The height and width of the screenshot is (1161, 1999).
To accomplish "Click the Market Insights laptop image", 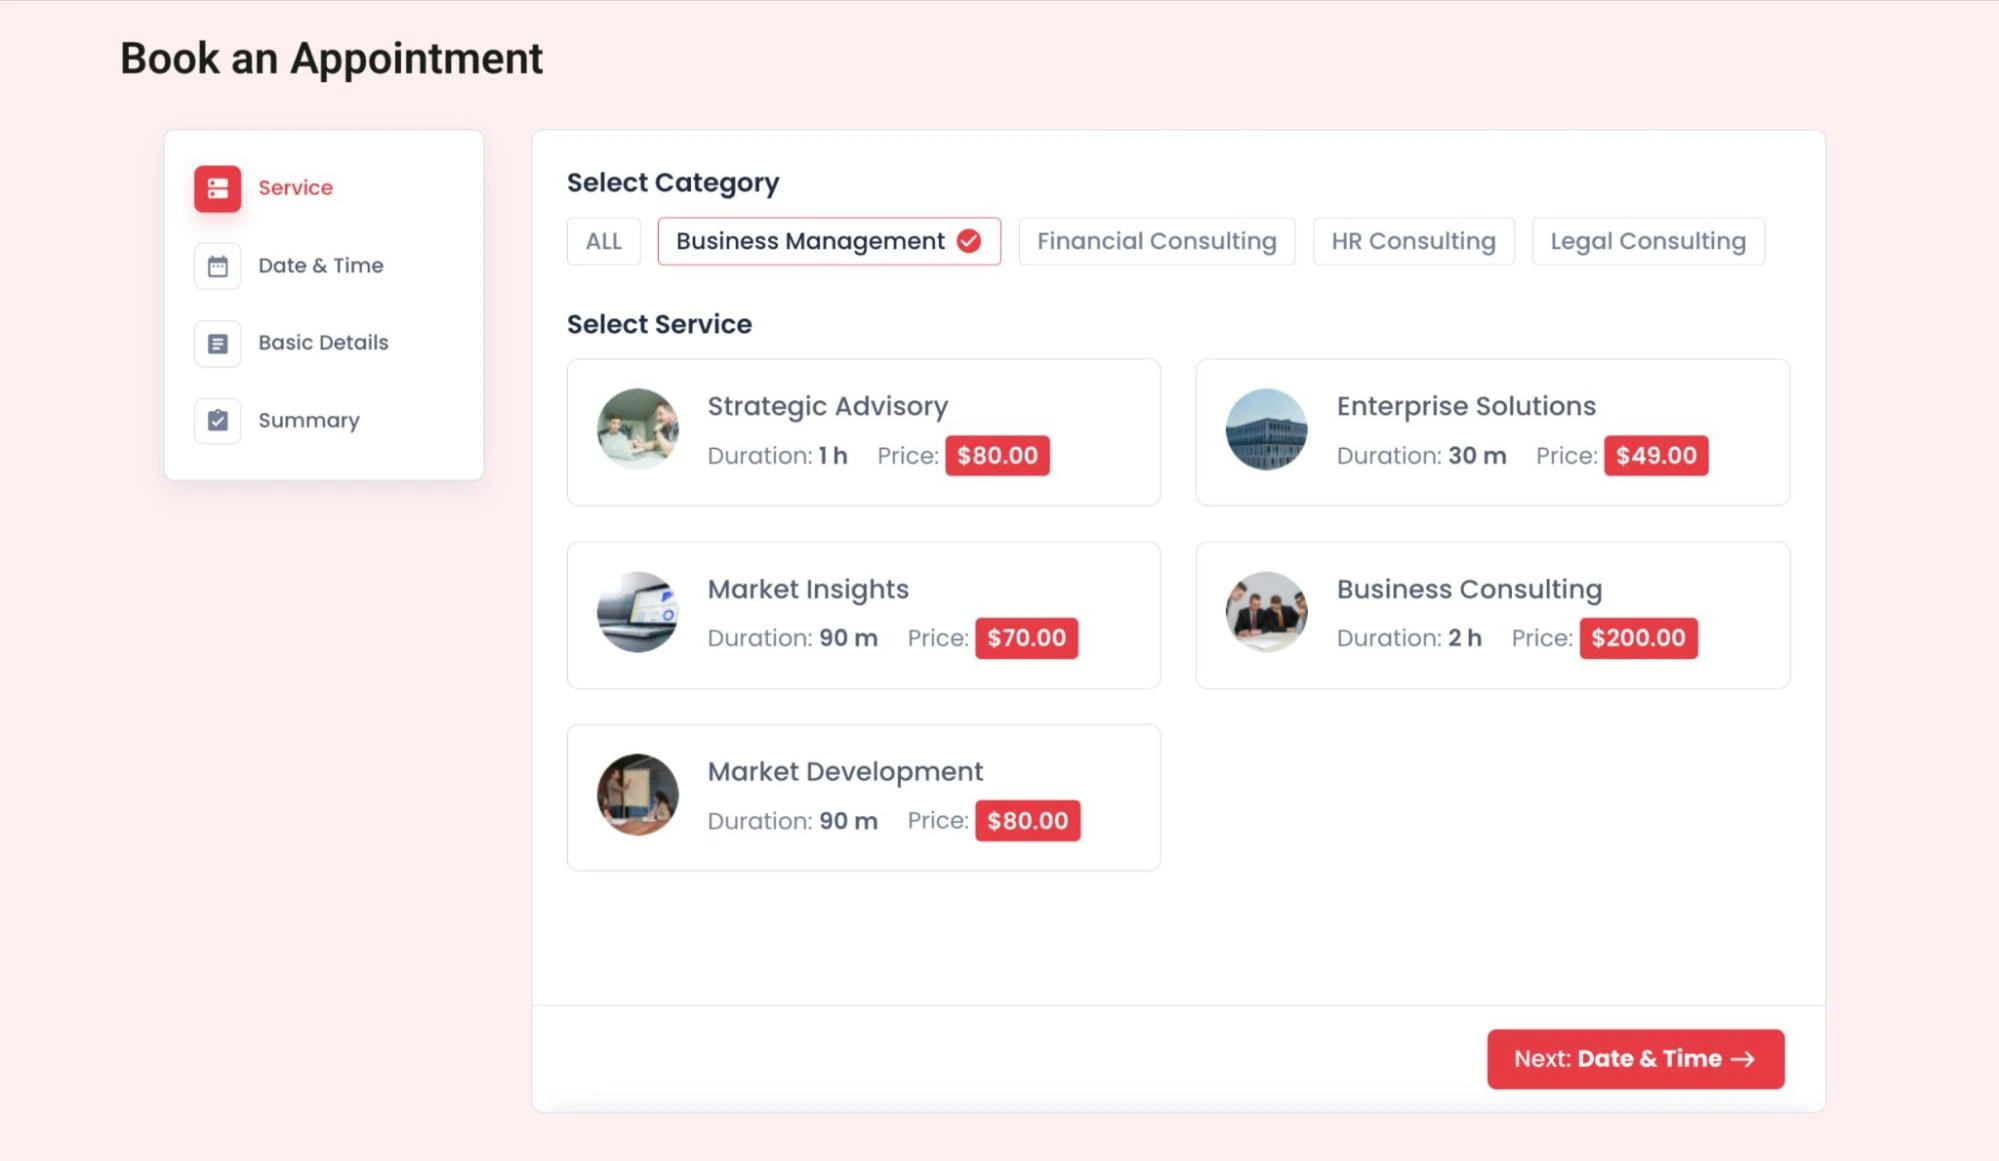I will click(x=635, y=612).
